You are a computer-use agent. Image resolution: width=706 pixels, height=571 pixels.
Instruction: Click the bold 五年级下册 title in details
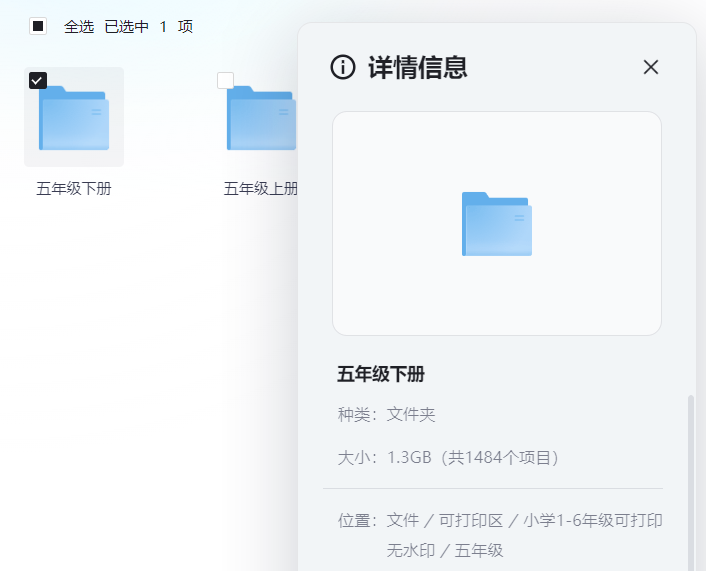[381, 374]
